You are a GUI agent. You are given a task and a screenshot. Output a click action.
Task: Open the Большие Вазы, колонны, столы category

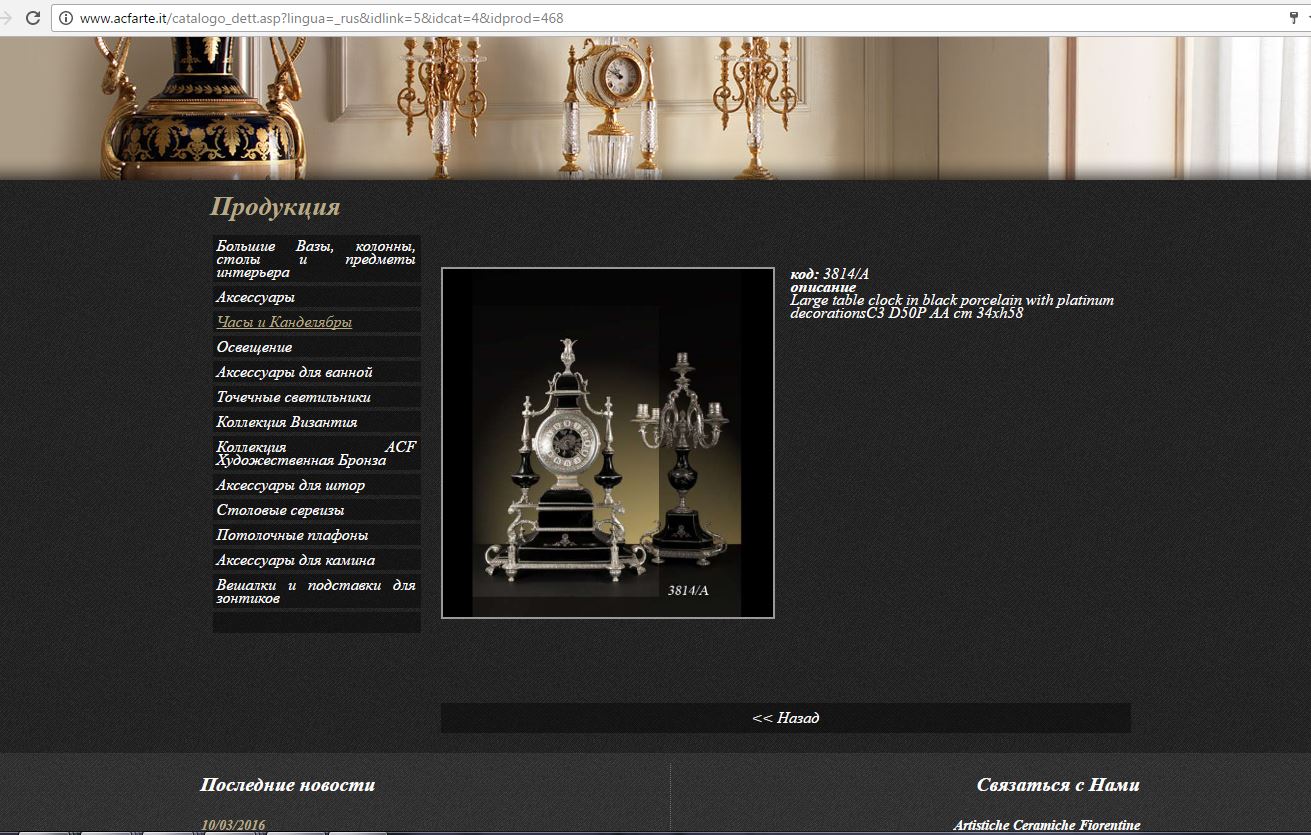pyautogui.click(x=316, y=259)
